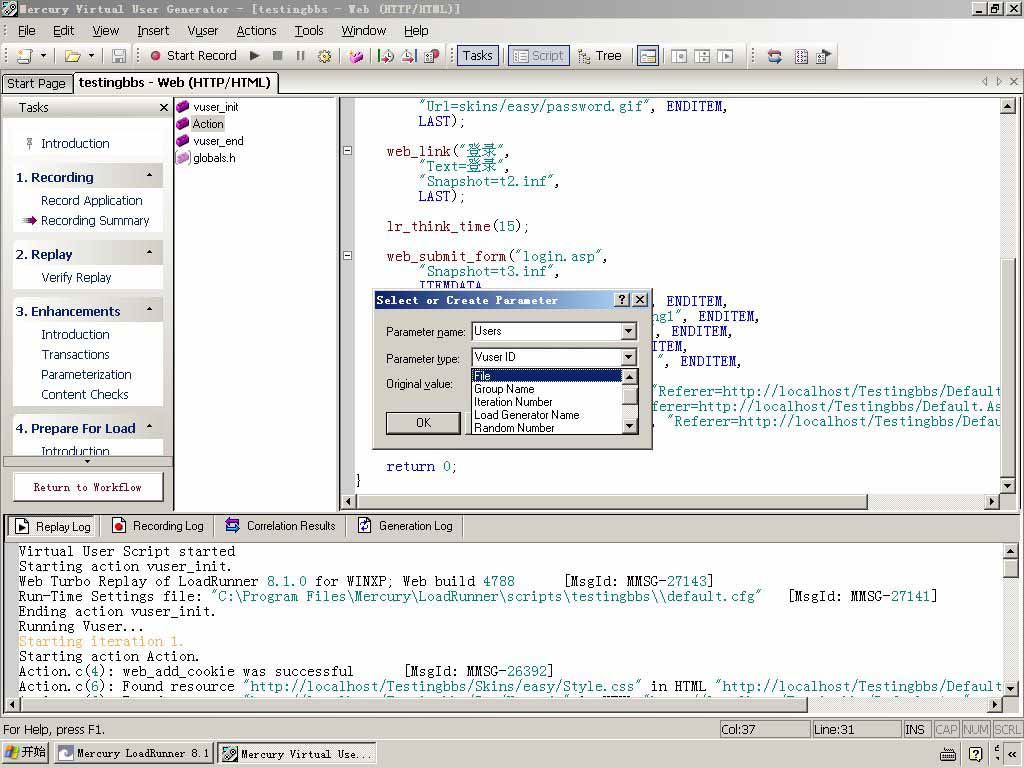Image resolution: width=1024 pixels, height=768 pixels.
Task: Click the Open folder icon in toolbar
Action: 72,56
